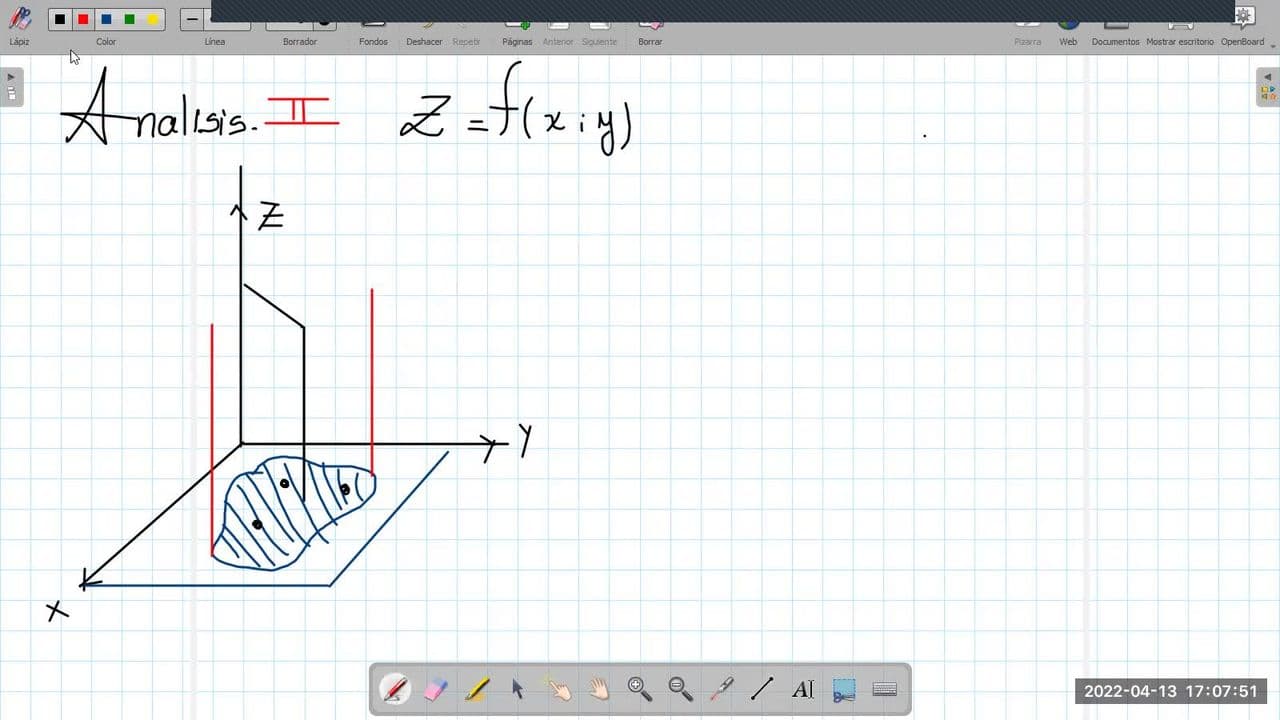The width and height of the screenshot is (1280, 720).
Task: Open the Capture region scissors tool
Action: pos(844,689)
